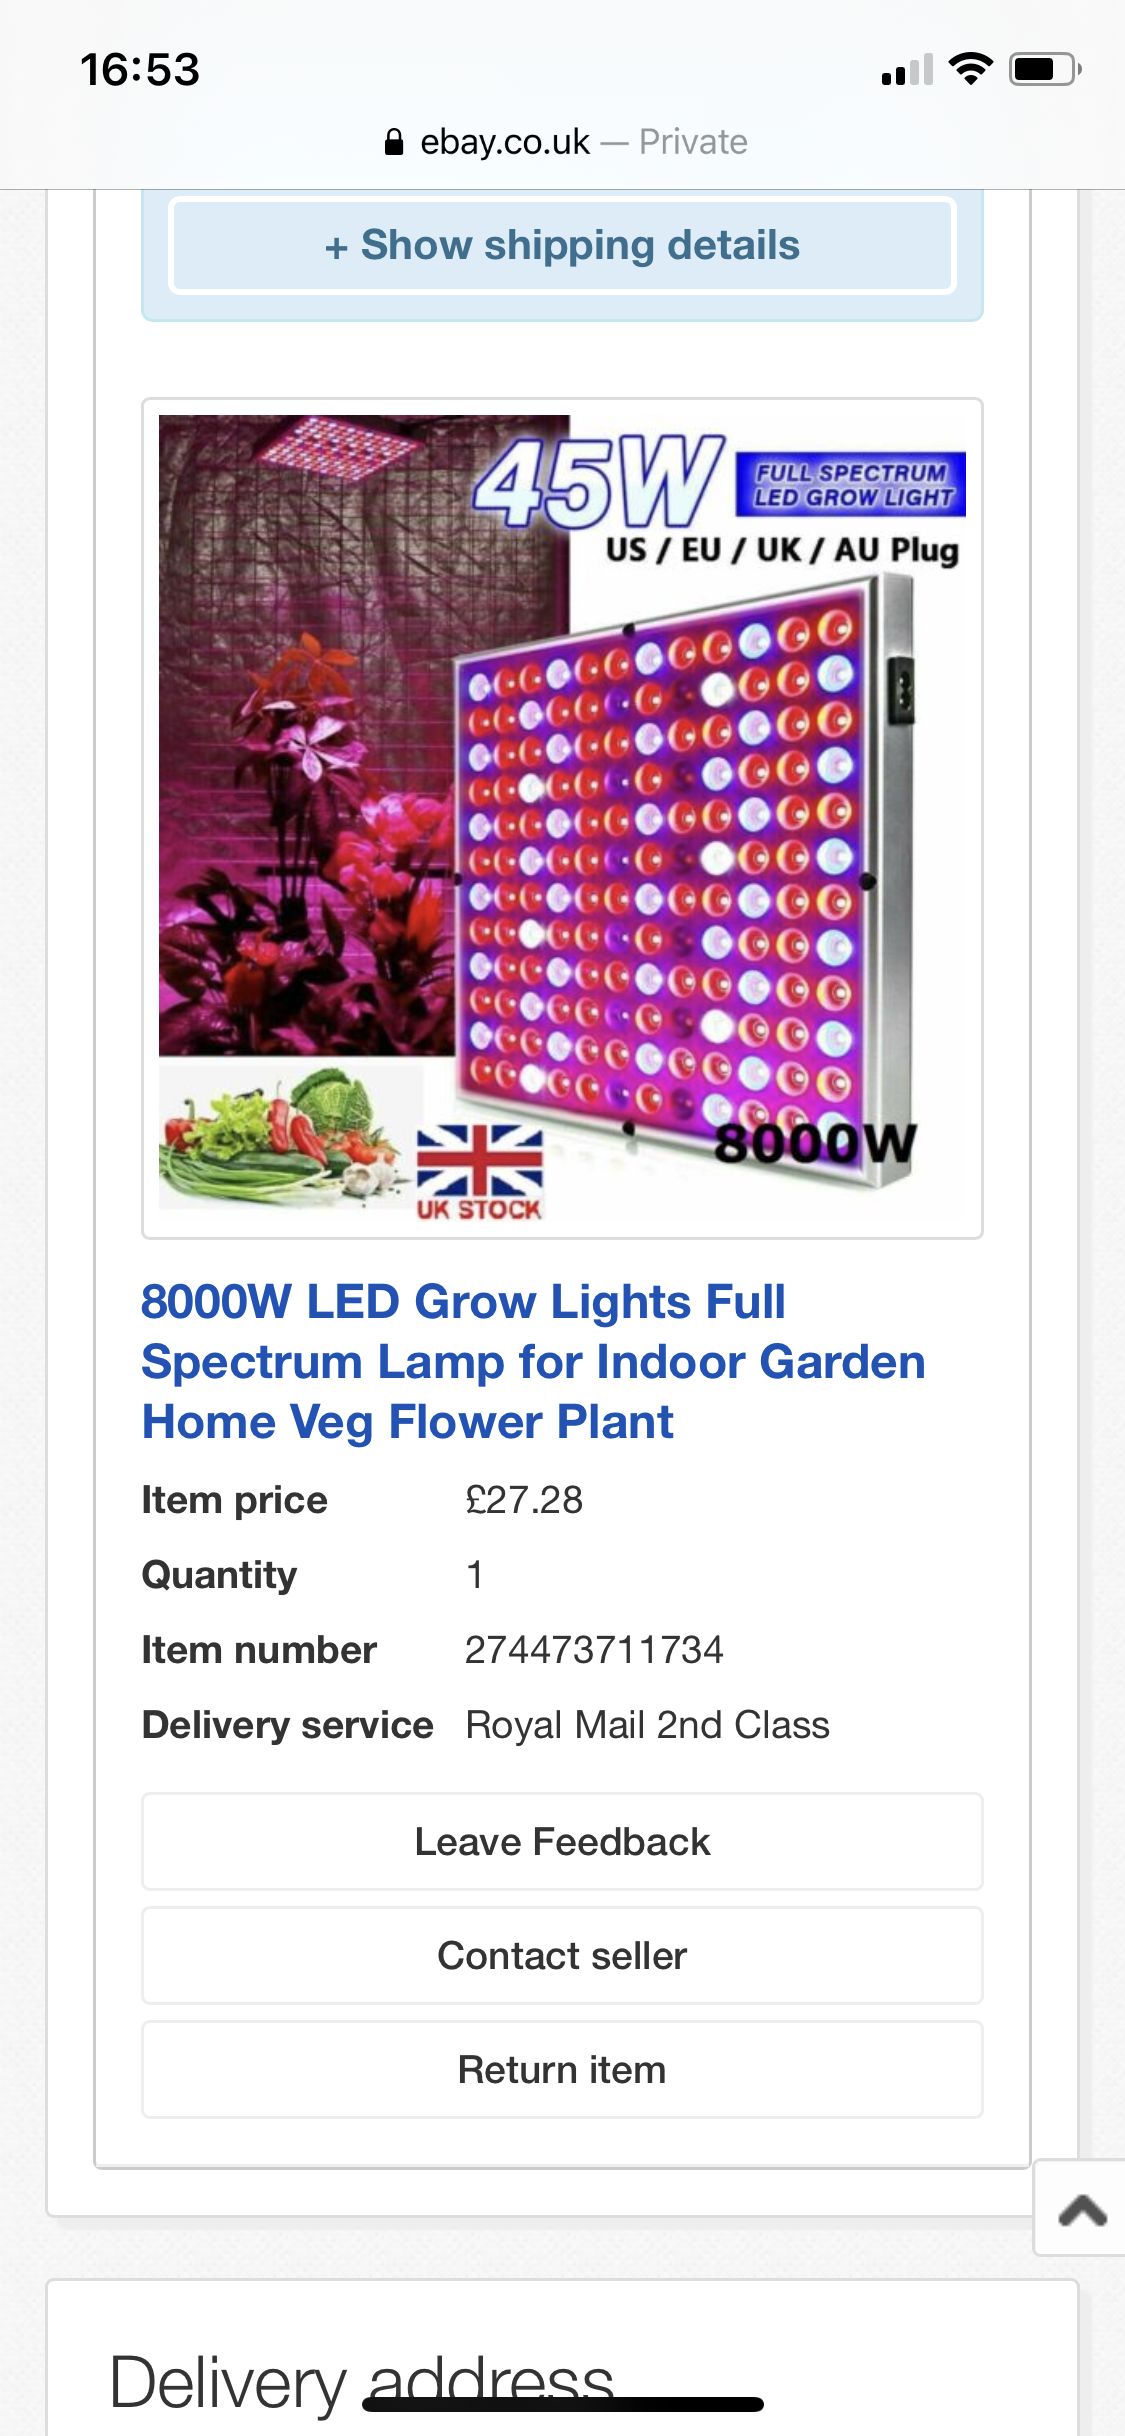The height and width of the screenshot is (2436, 1125).
Task: Tap the Delivery address heading
Action: [361, 2382]
